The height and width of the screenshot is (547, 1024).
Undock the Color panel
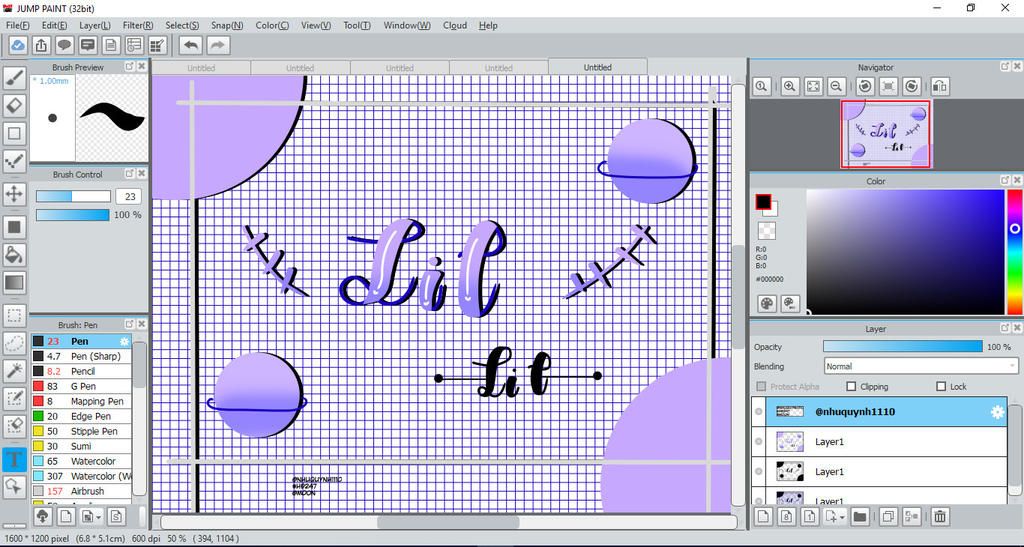[x=1004, y=181]
